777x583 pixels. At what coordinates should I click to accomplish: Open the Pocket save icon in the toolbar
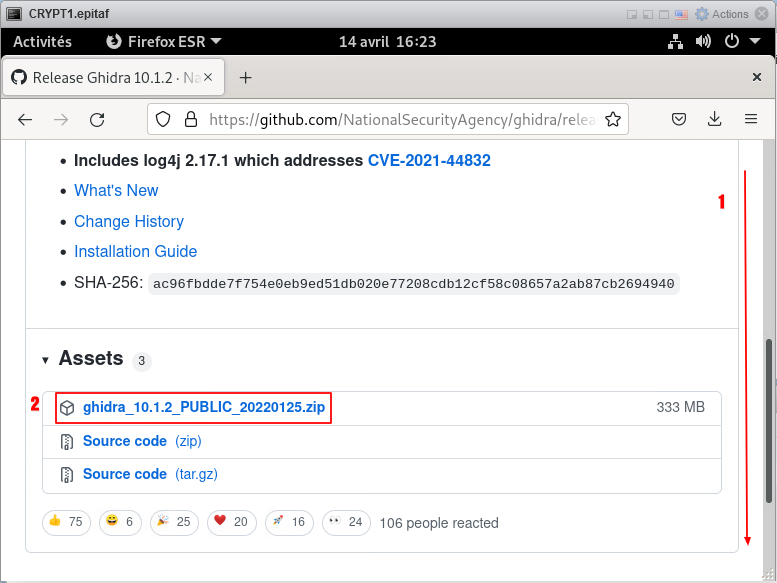coord(678,120)
